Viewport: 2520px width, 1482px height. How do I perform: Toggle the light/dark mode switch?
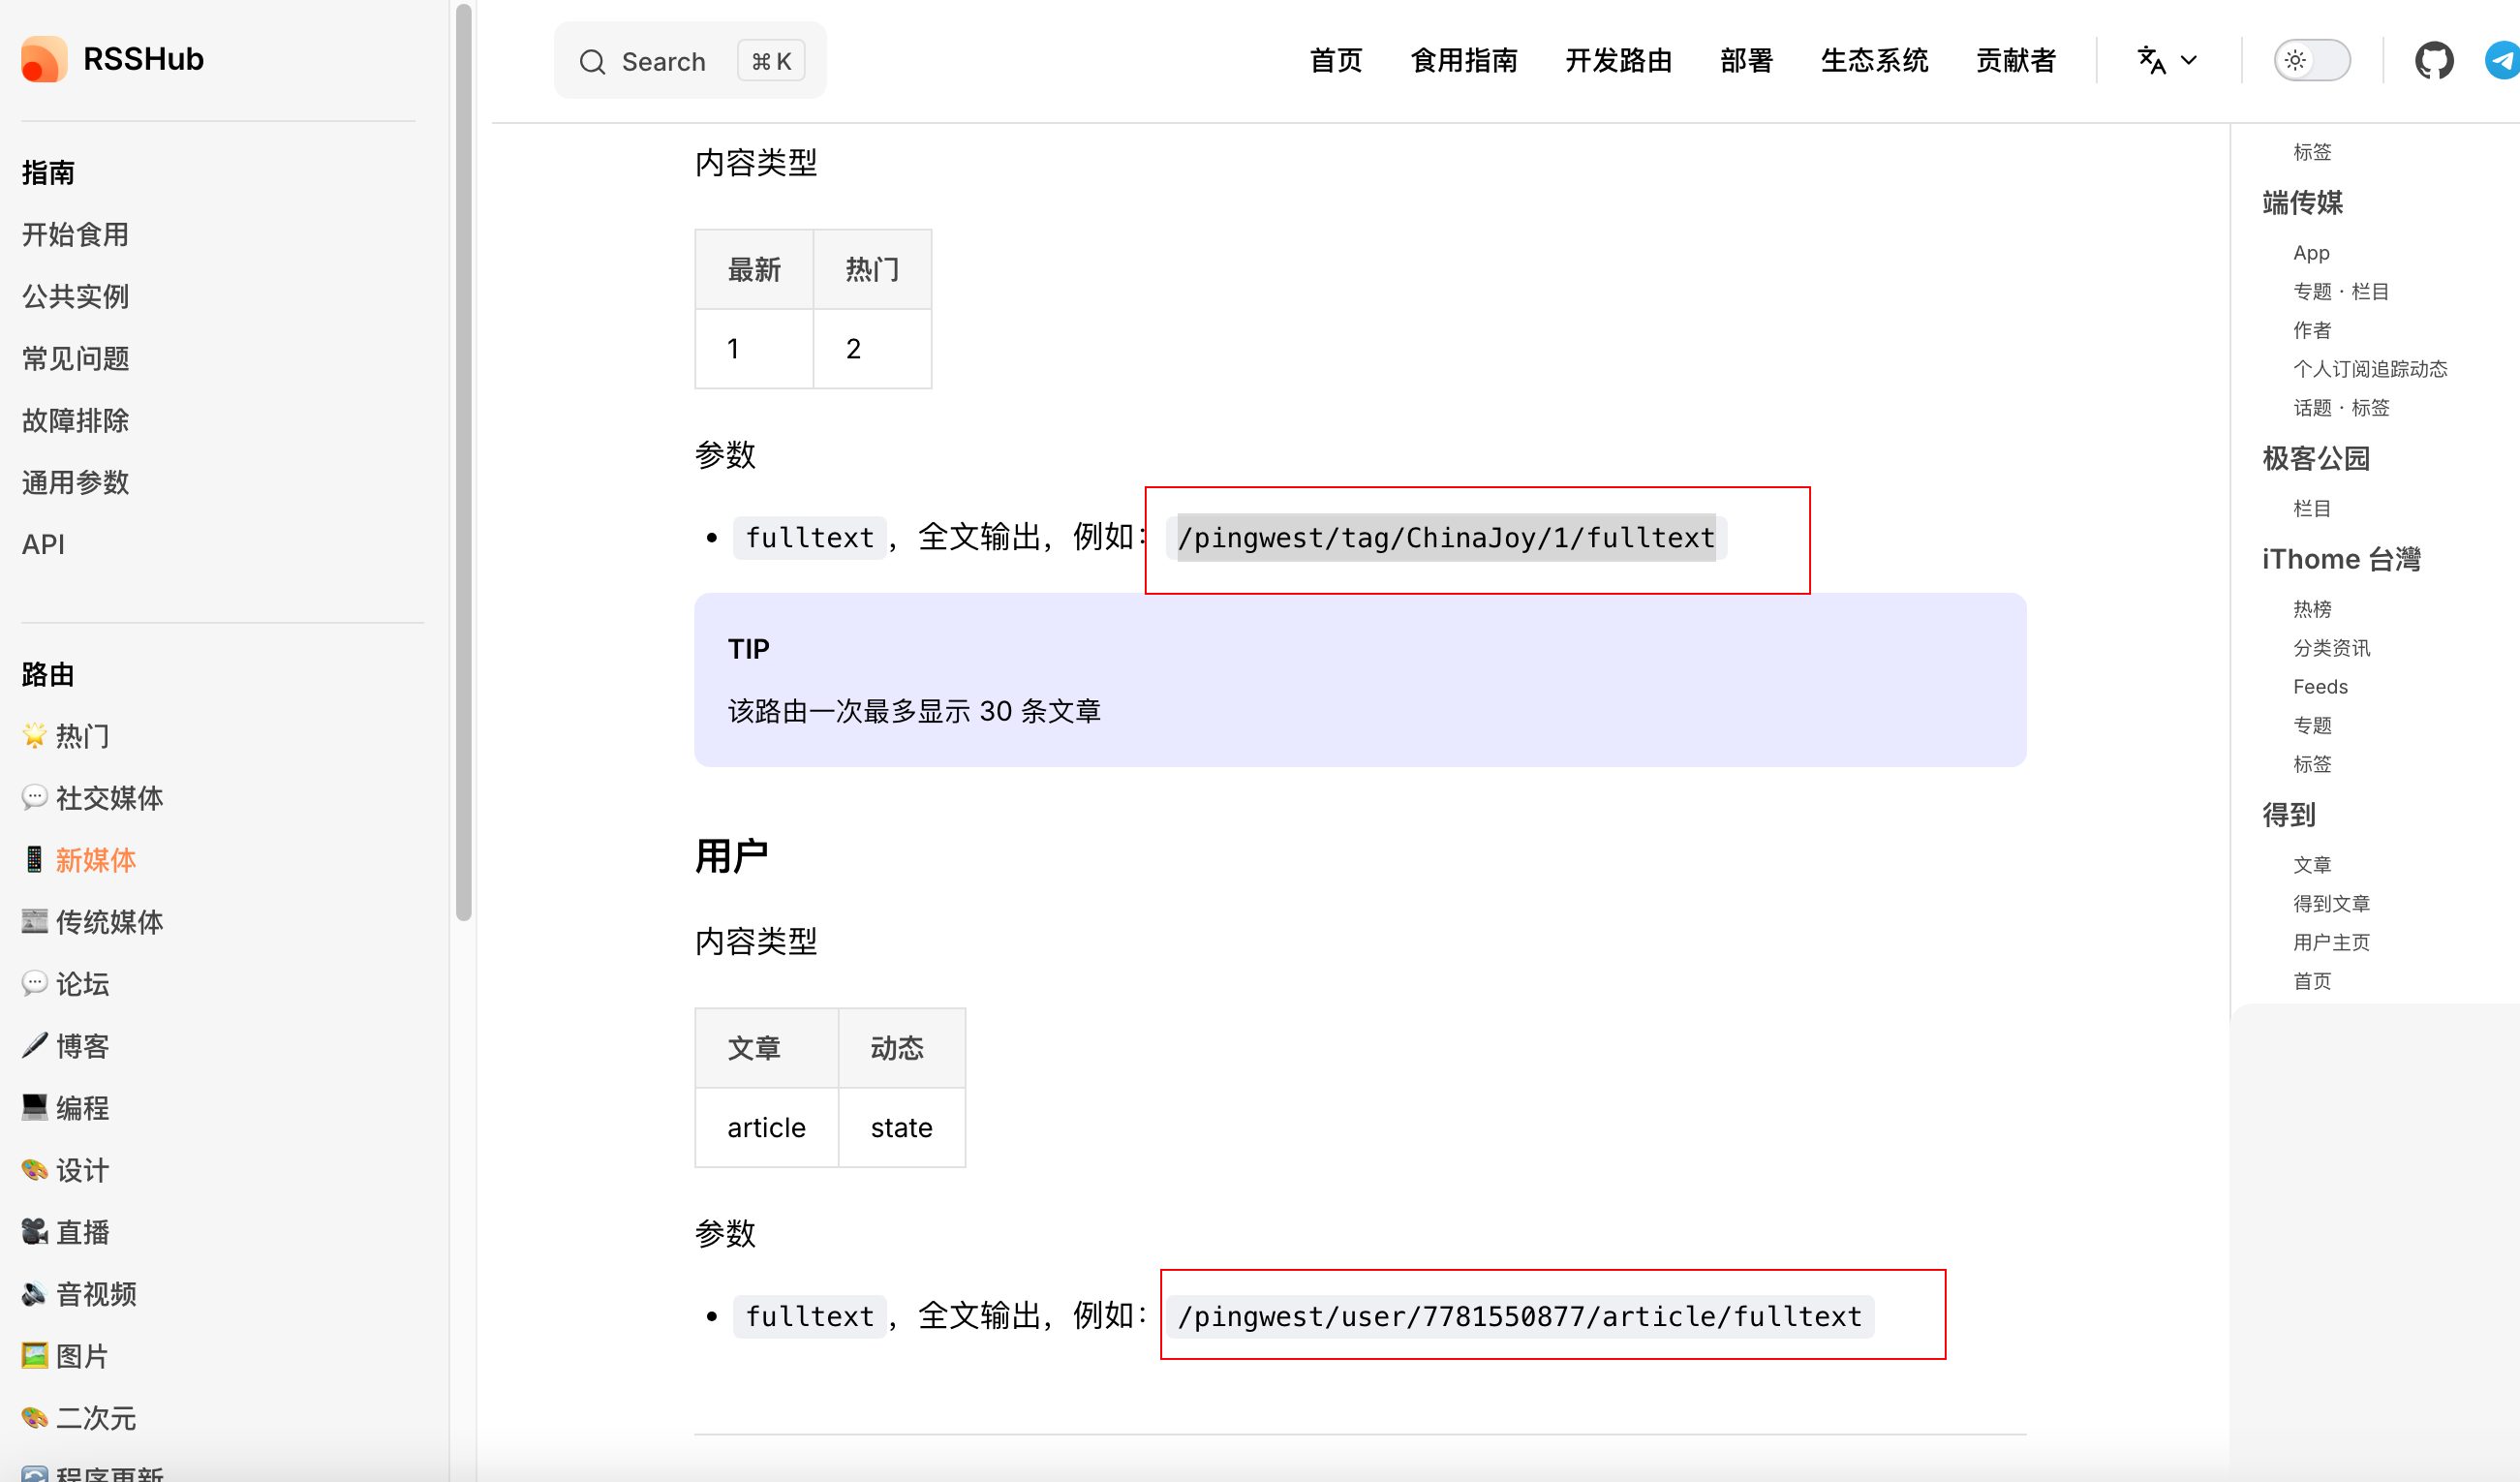coord(2311,60)
